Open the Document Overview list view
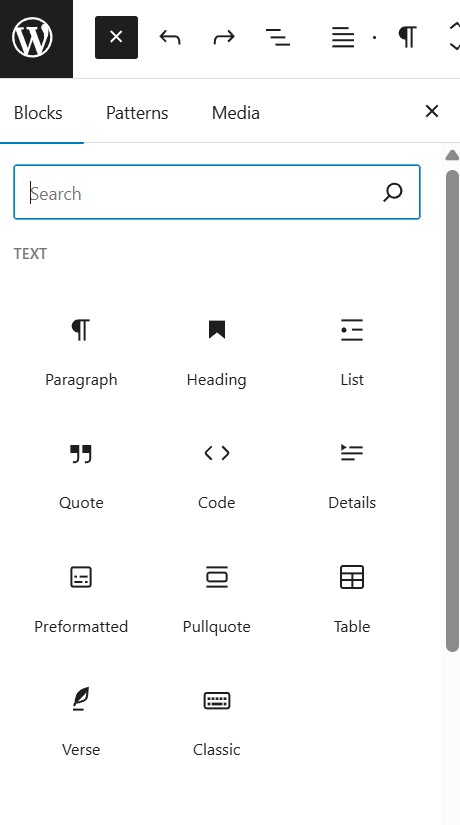460x825 pixels. (x=278, y=37)
